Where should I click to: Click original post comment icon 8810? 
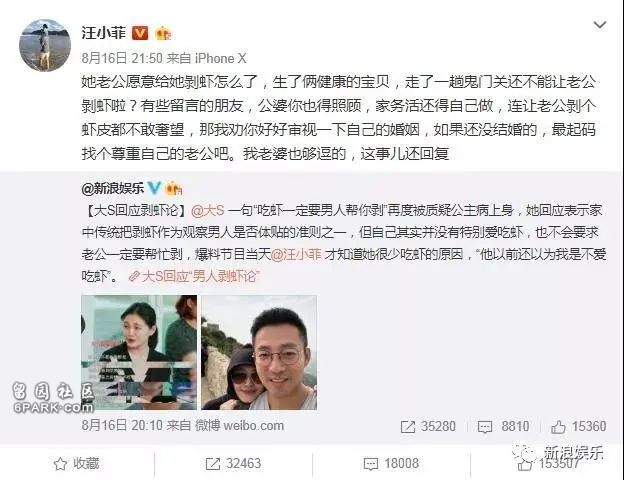(x=503, y=427)
